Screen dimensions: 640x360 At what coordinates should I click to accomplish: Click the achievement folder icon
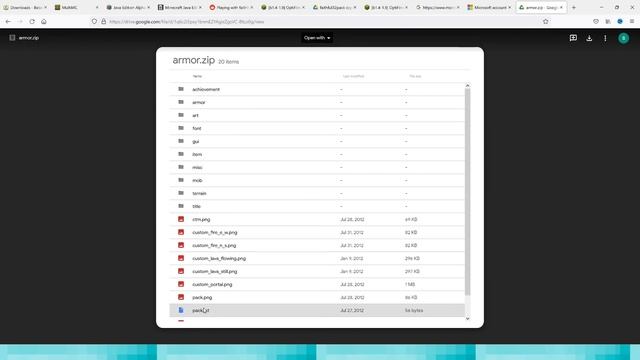[181, 89]
